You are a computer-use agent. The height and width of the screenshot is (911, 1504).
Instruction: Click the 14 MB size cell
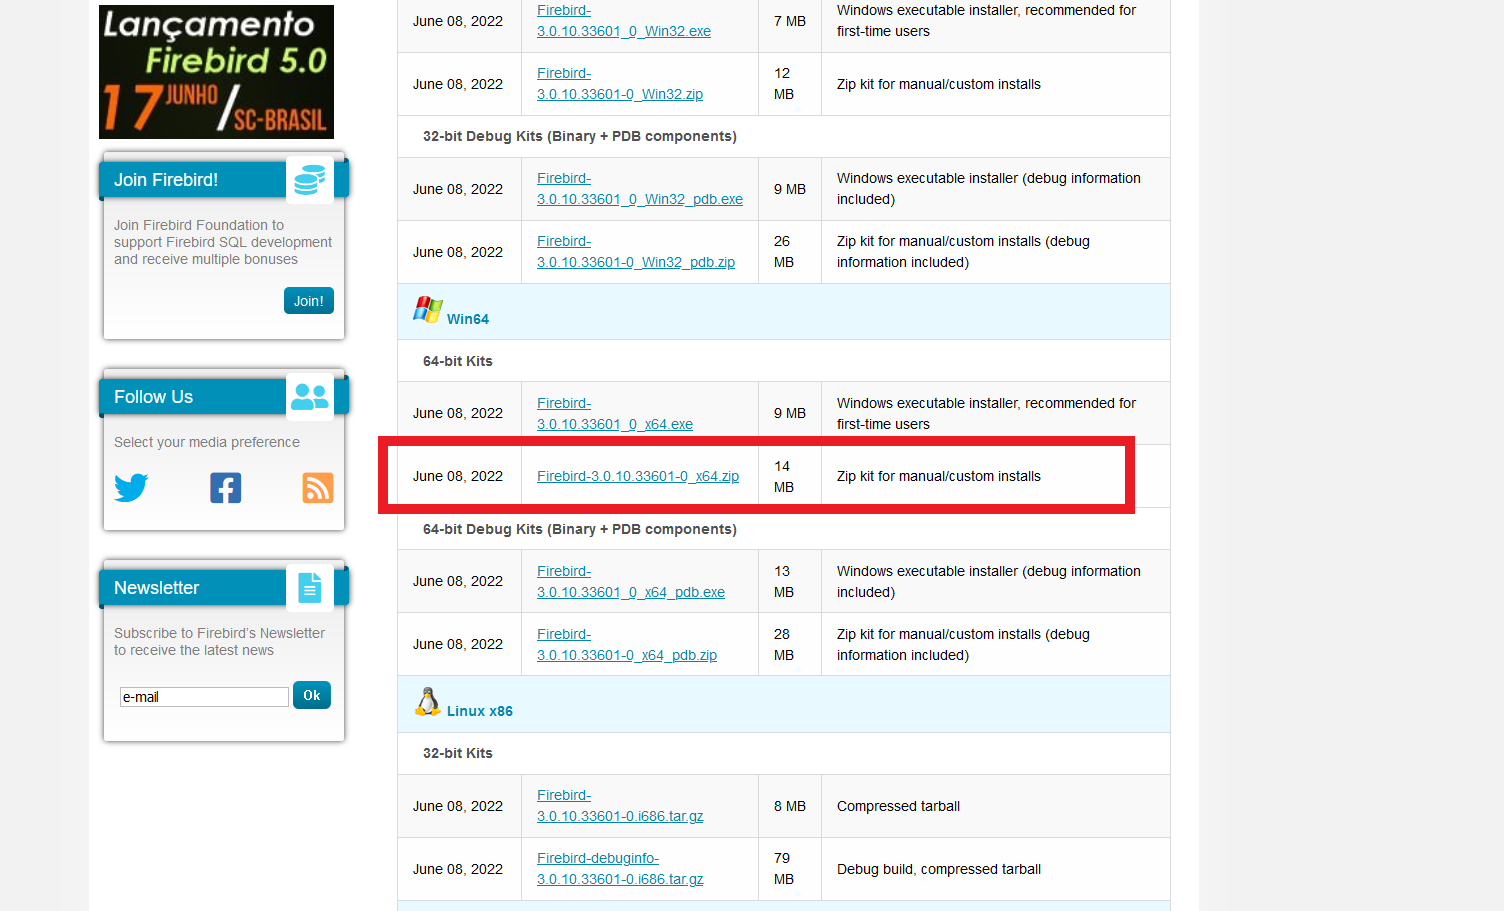coord(789,476)
